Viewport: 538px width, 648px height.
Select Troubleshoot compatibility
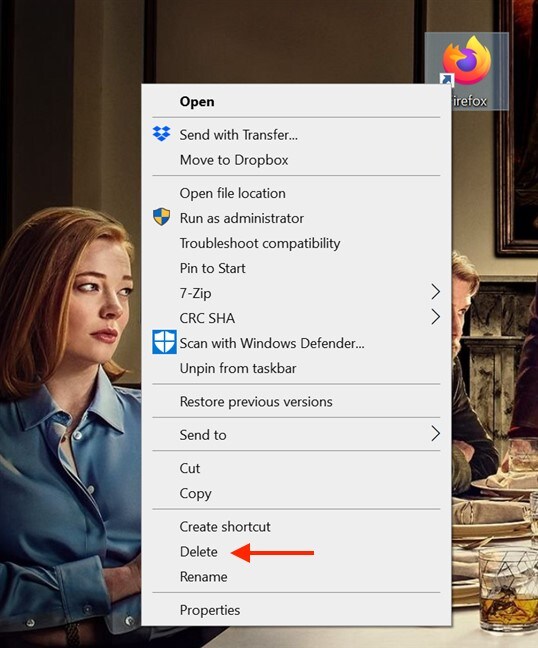point(296,243)
